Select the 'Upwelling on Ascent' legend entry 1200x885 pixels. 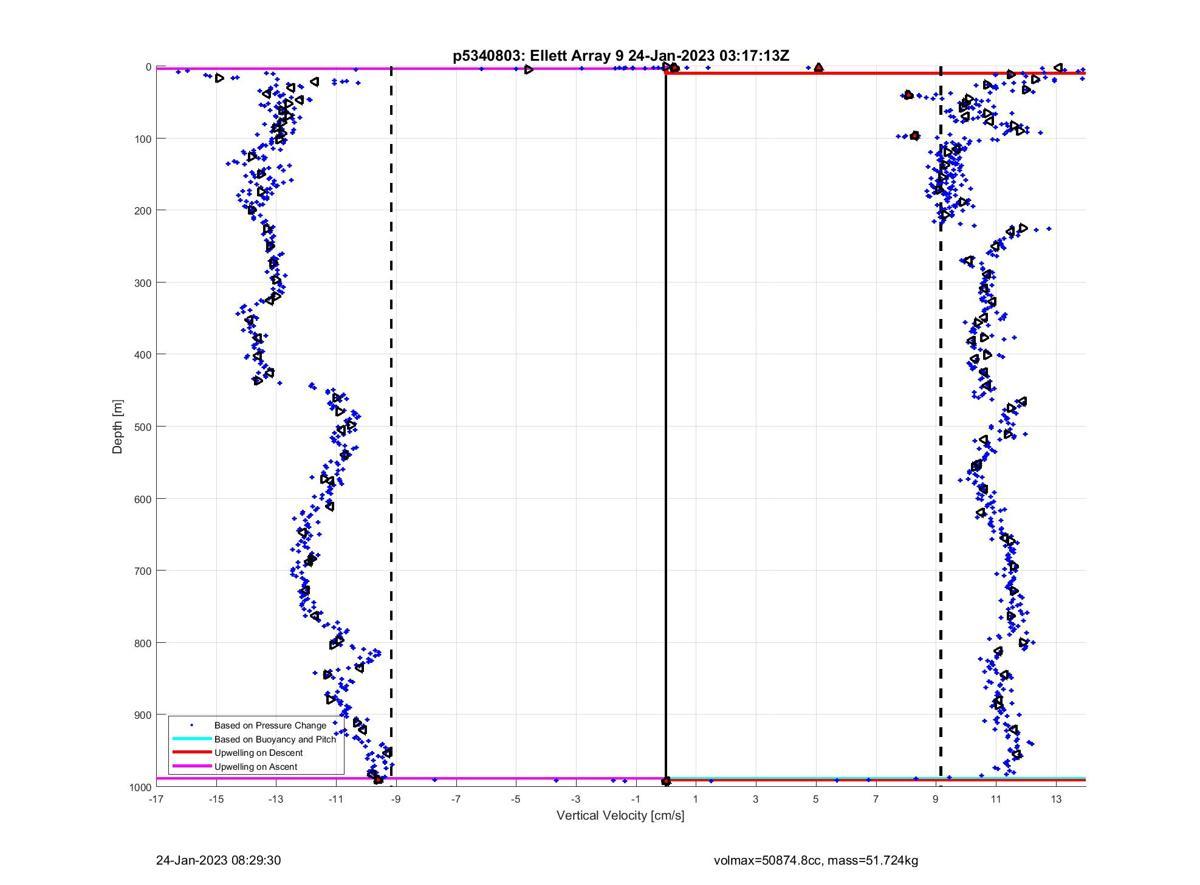[x=258, y=766]
